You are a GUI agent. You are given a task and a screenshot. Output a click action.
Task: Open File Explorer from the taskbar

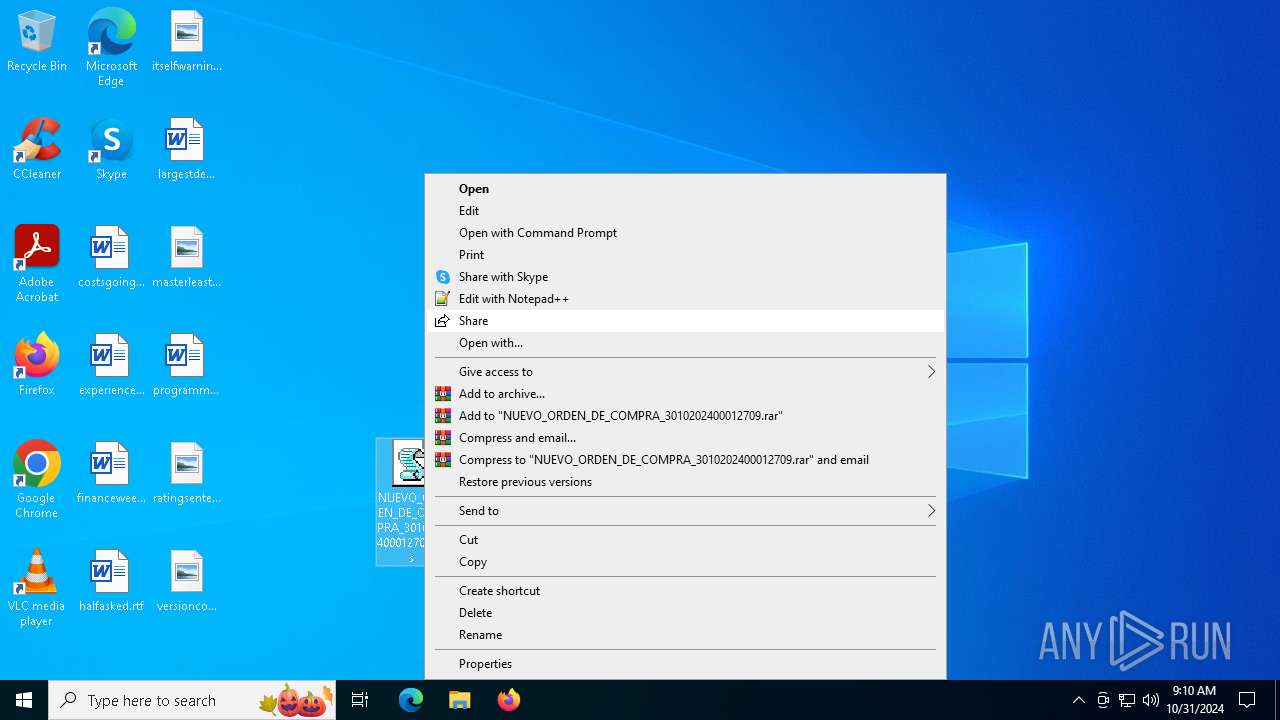(x=459, y=700)
